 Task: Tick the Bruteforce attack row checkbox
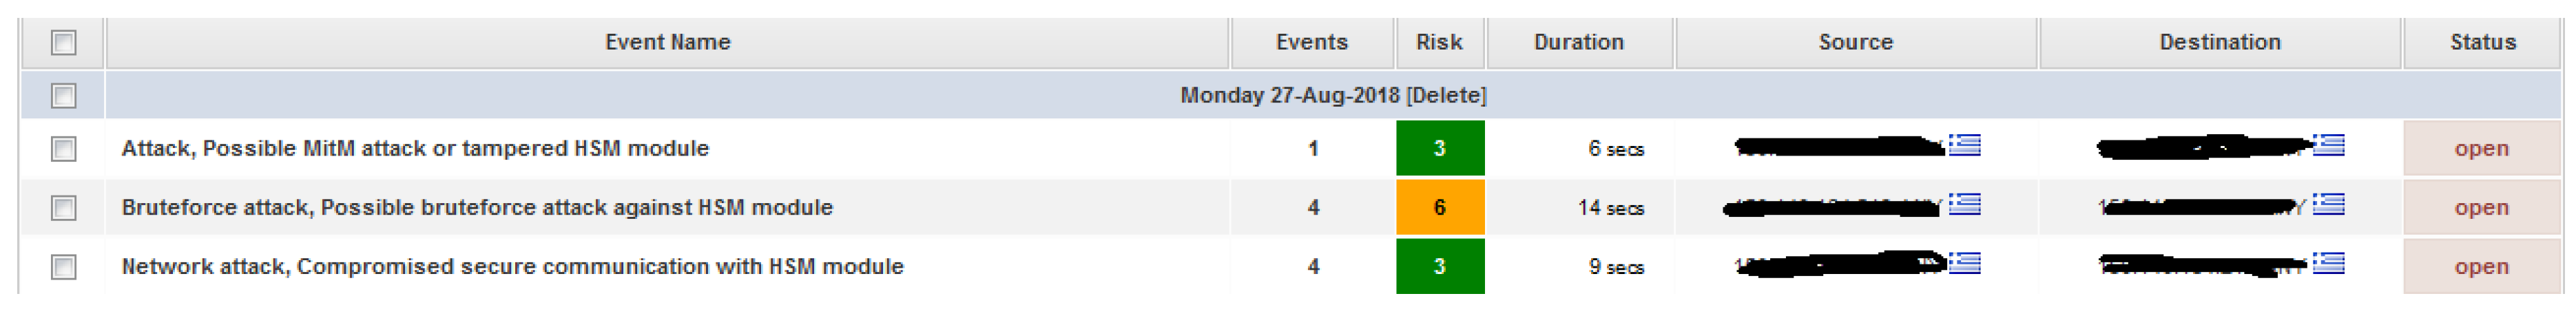coord(63,208)
